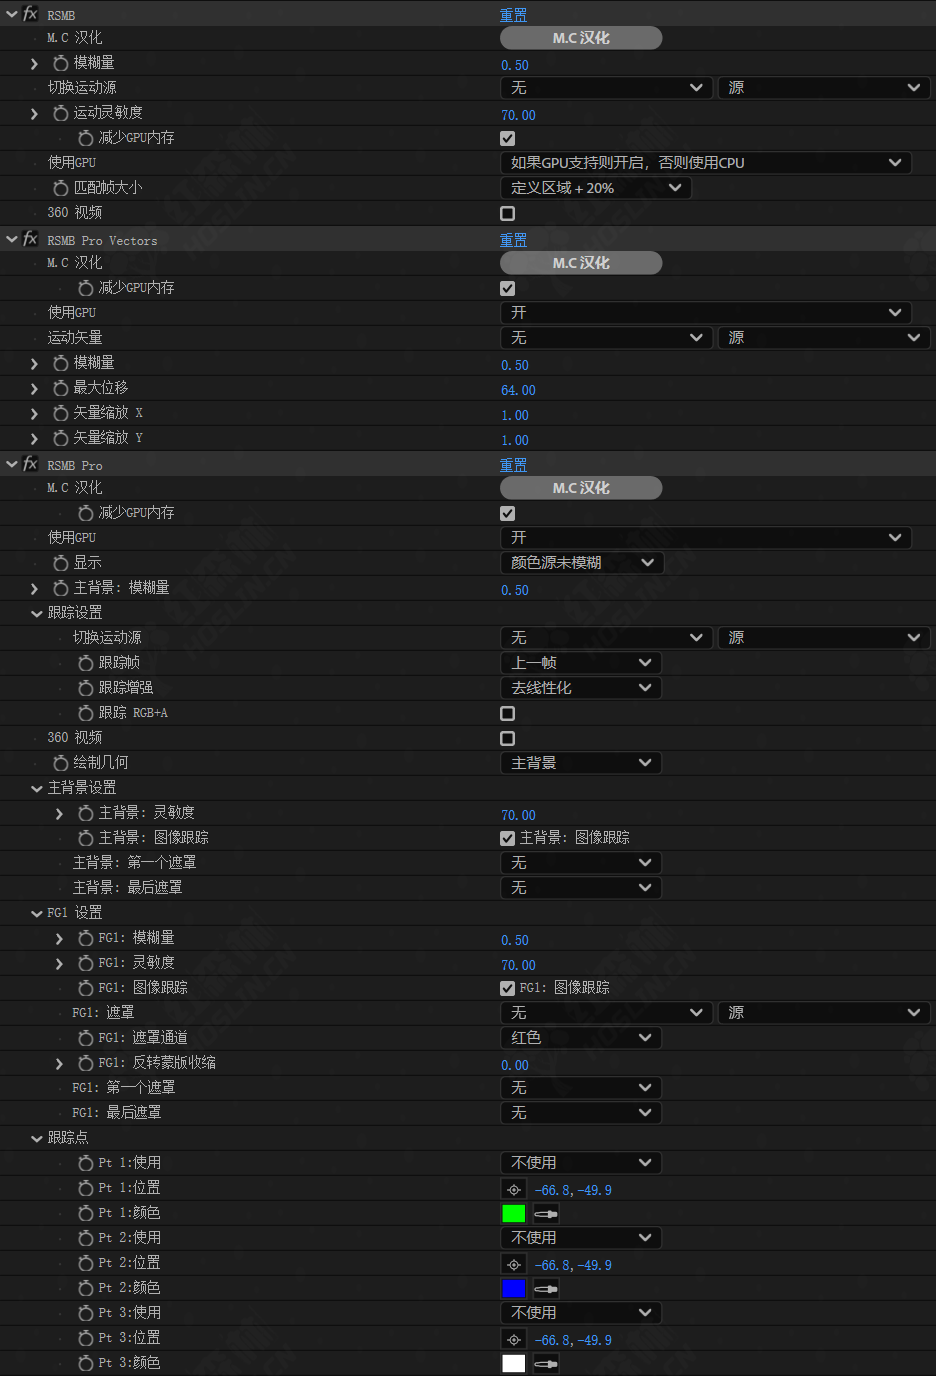Click stopwatch for 运动灵敏度 in RSMB
This screenshot has width=936, height=1376.
(x=61, y=113)
